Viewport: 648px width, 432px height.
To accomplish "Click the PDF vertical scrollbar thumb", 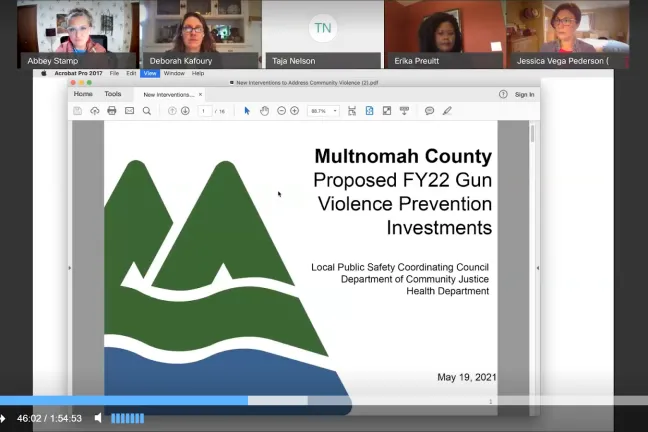I will click(x=532, y=134).
